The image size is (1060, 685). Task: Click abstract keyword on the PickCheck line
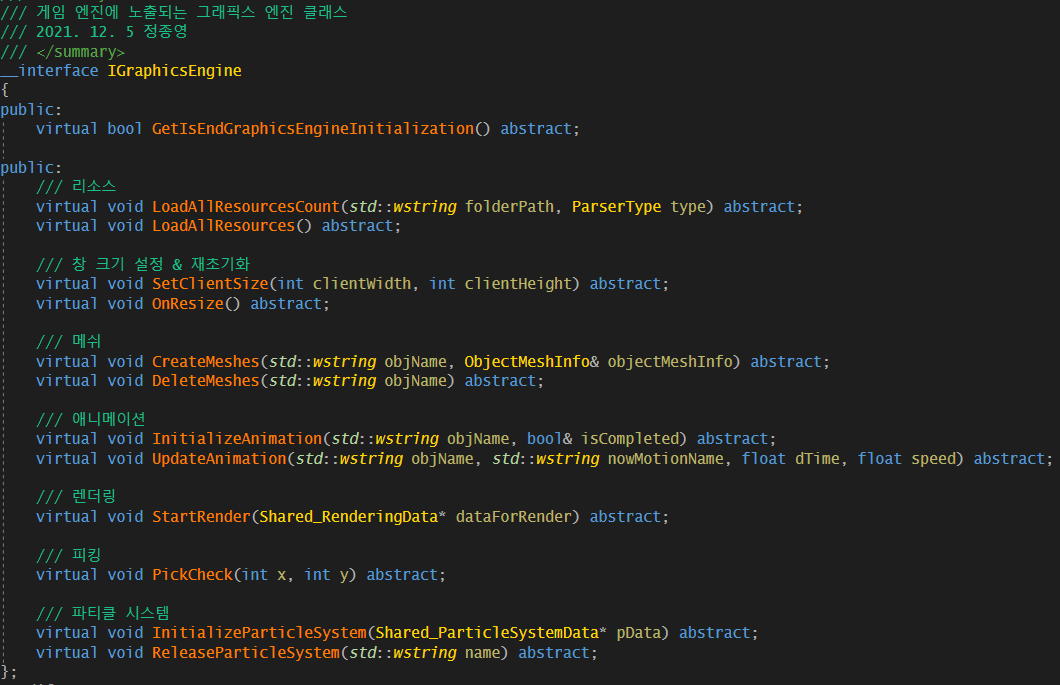tap(402, 575)
